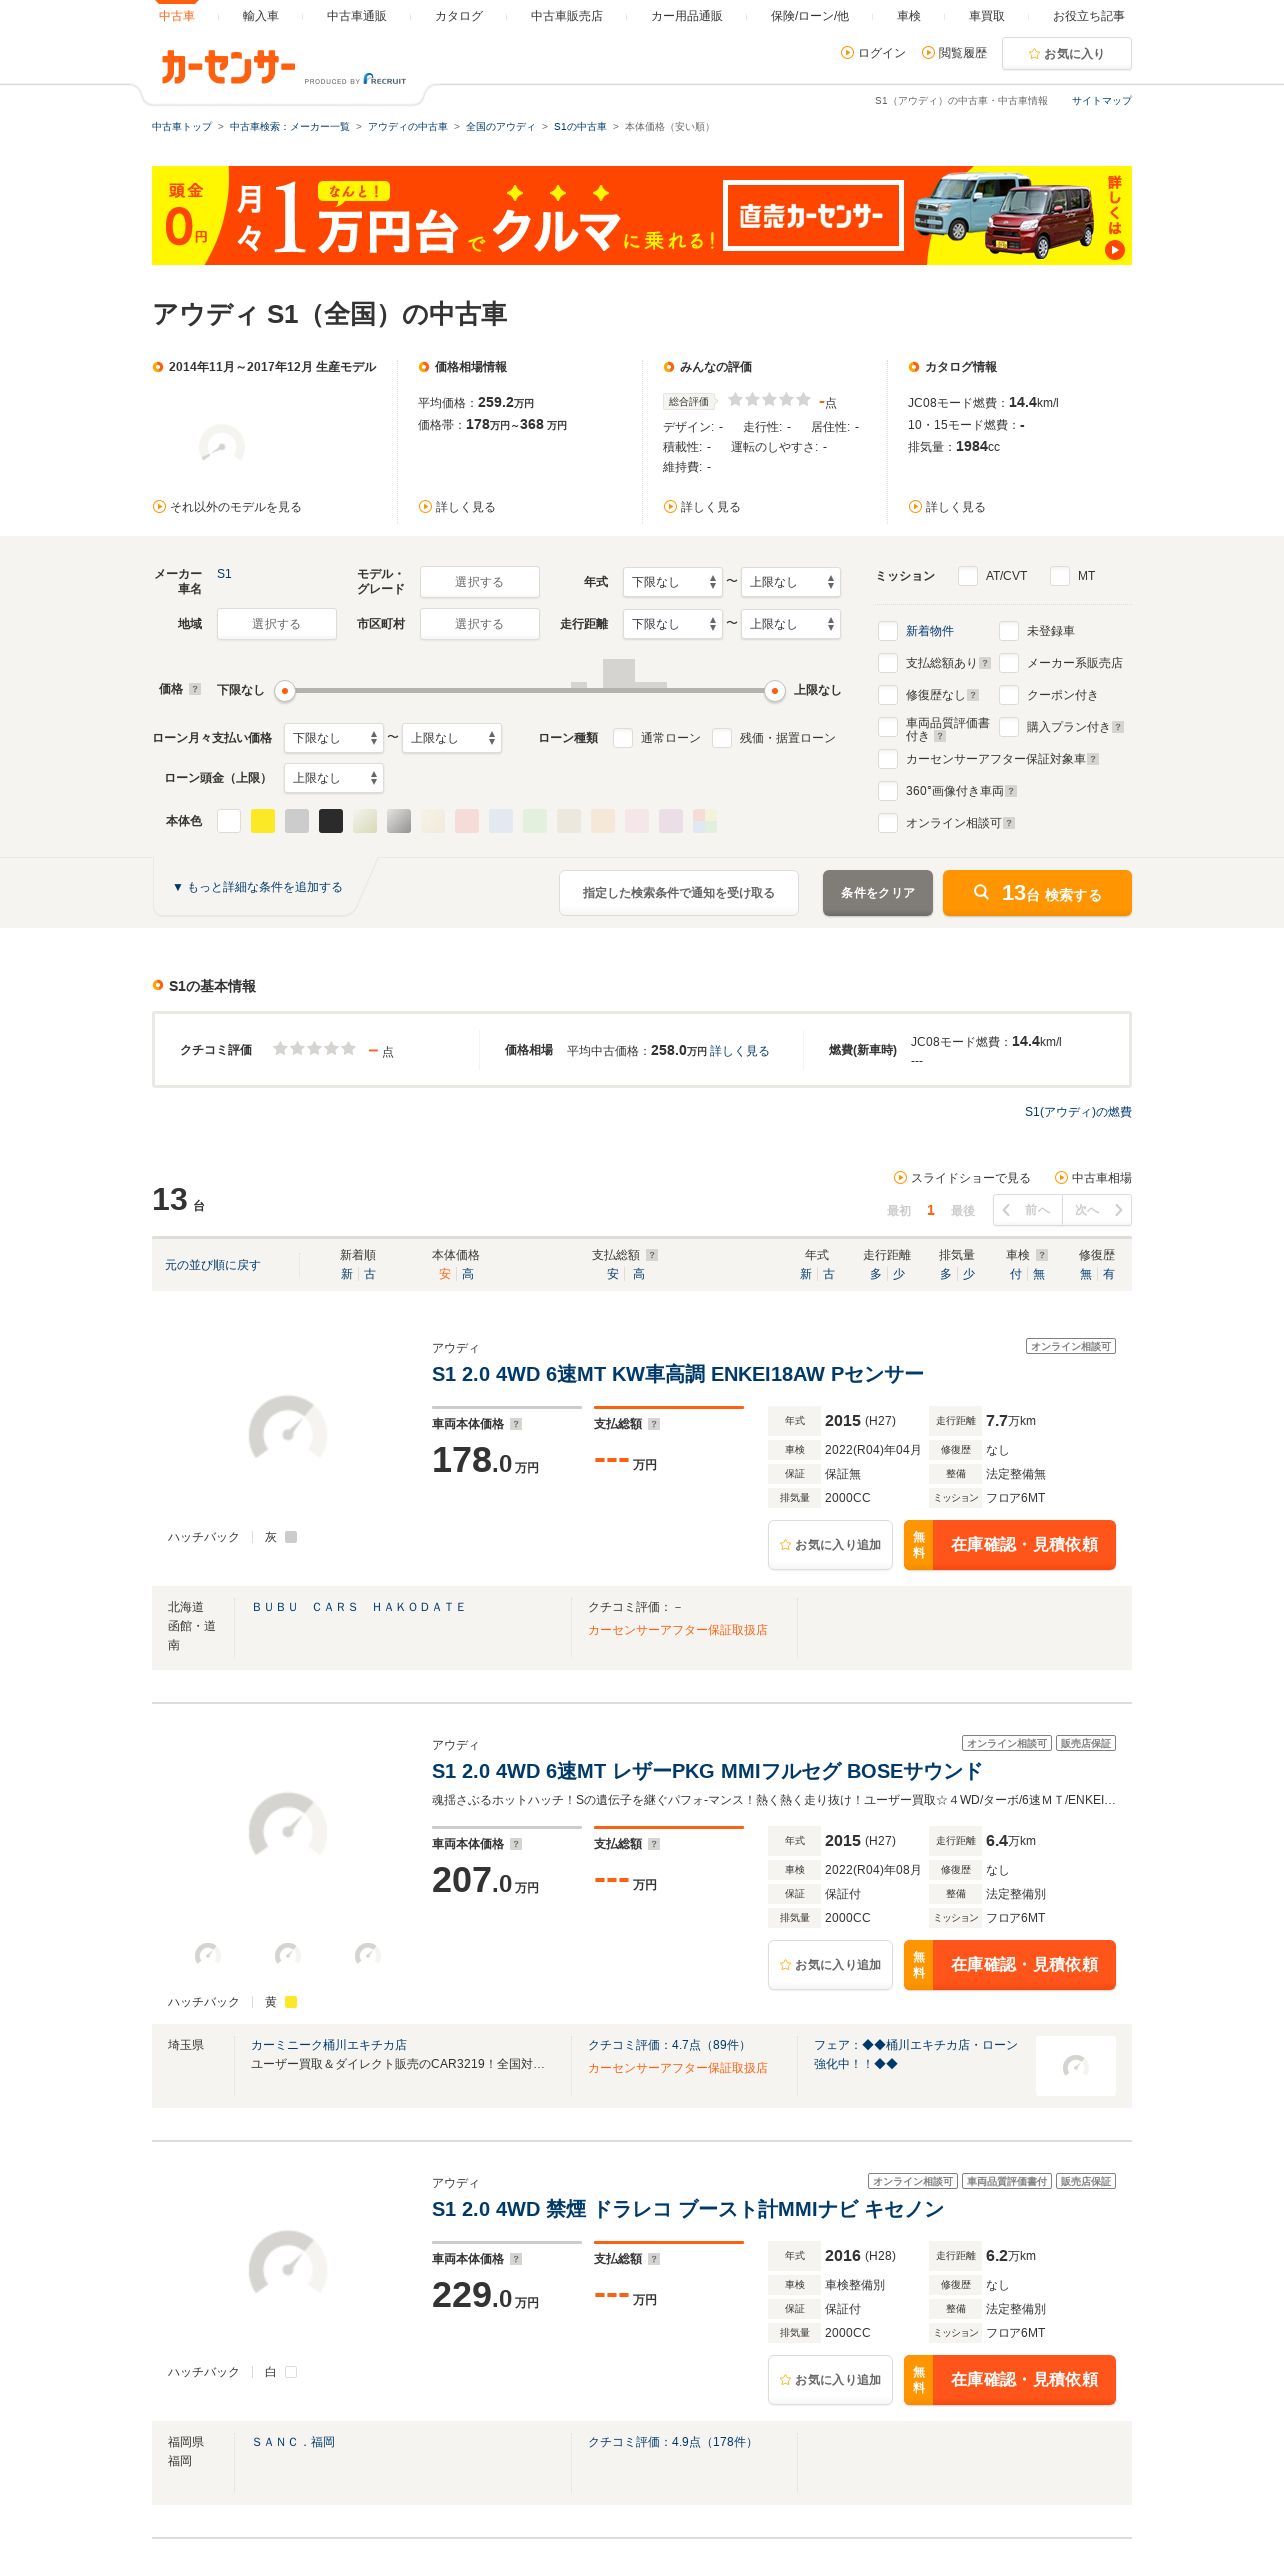This screenshot has width=1284, height=2568.
Task: Click help icon beside オンライン相談可 filter
Action: coord(1009,823)
